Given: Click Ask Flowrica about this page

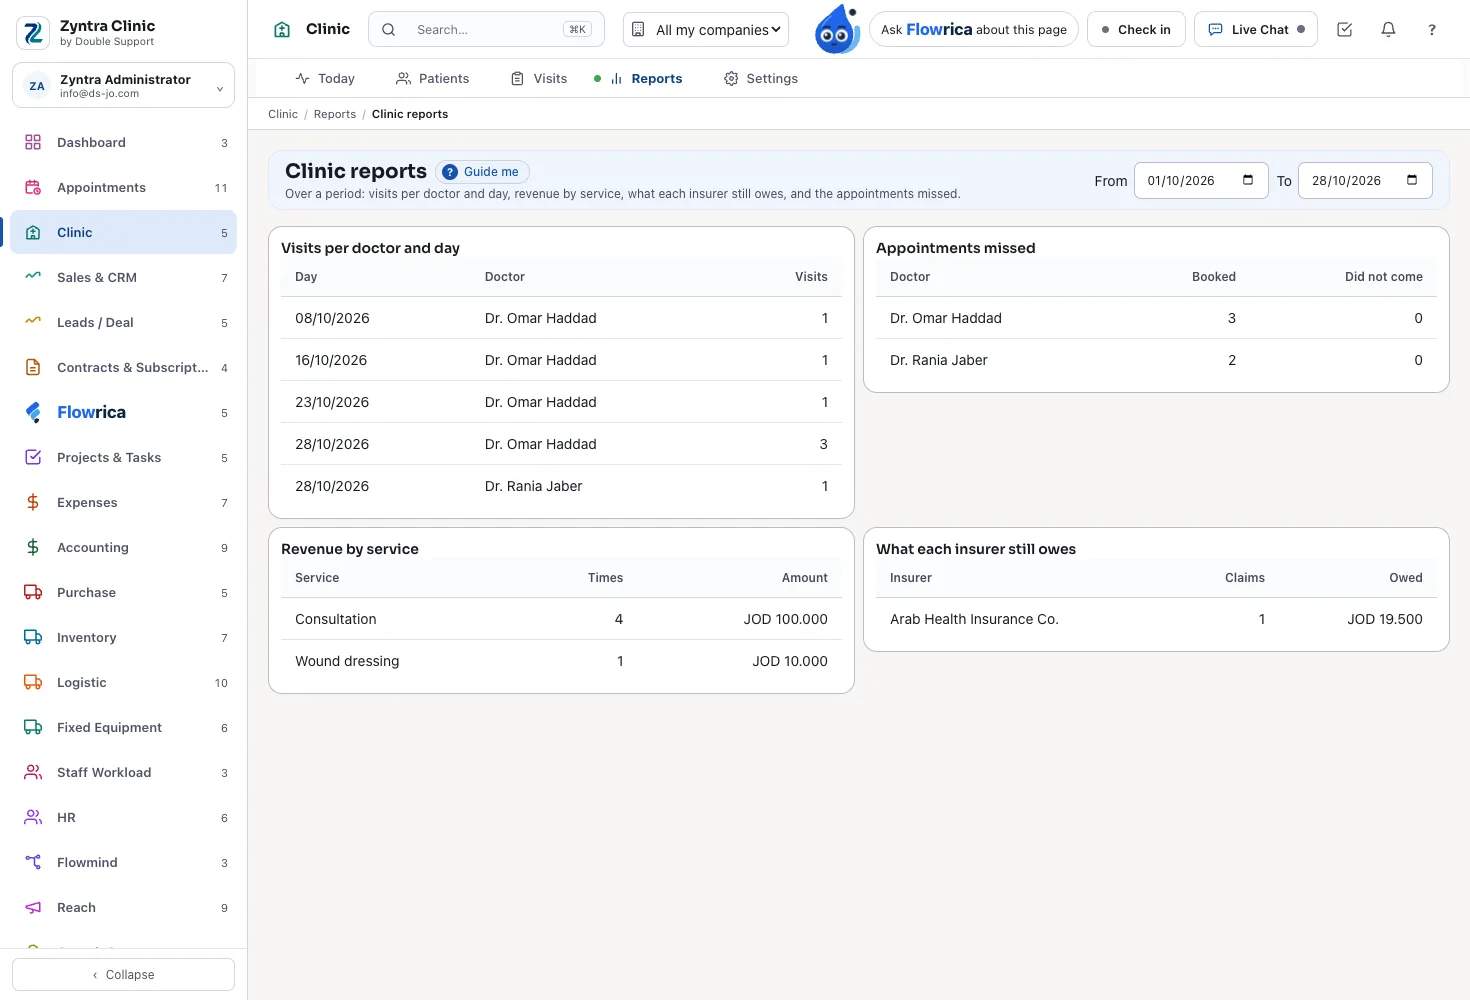Looking at the screenshot, I should tap(973, 30).
